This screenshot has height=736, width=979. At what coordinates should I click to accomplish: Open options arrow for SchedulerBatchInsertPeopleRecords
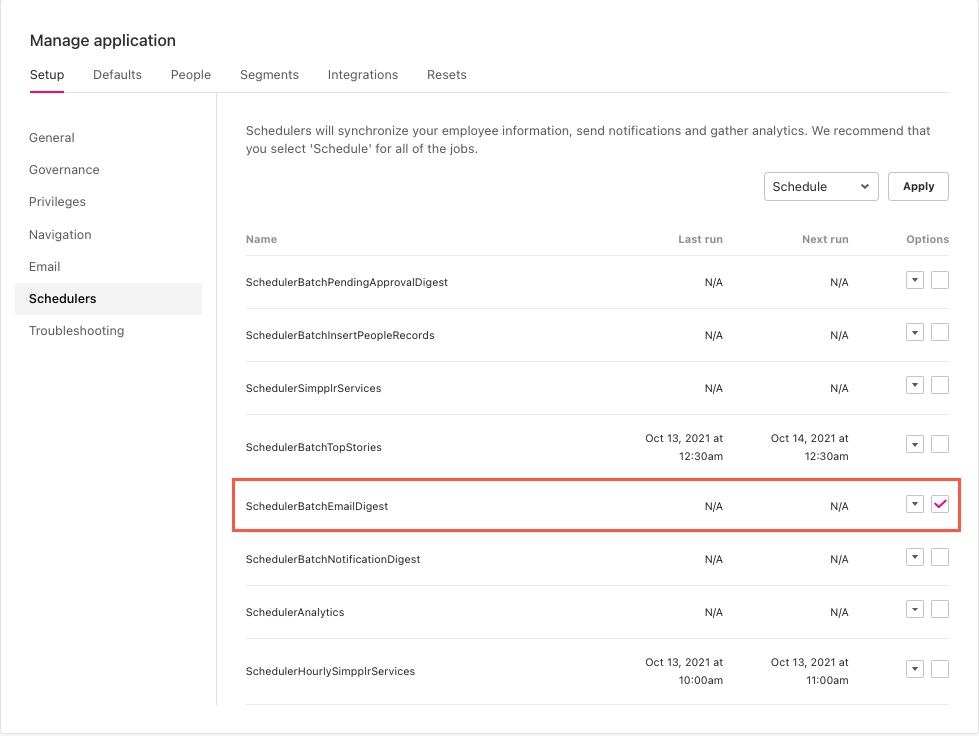[915, 333]
